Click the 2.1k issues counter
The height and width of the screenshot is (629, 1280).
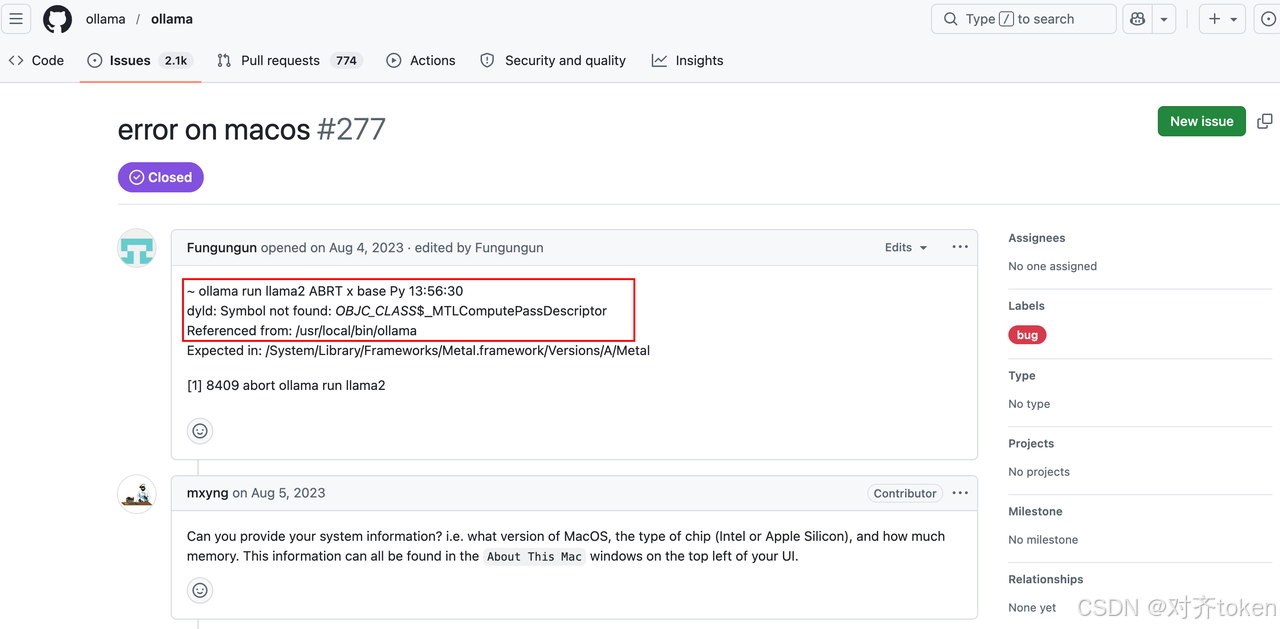[x=176, y=60]
